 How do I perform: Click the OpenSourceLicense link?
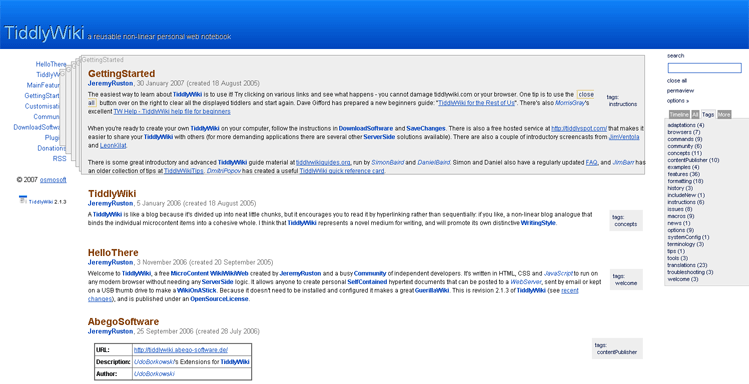point(219,299)
